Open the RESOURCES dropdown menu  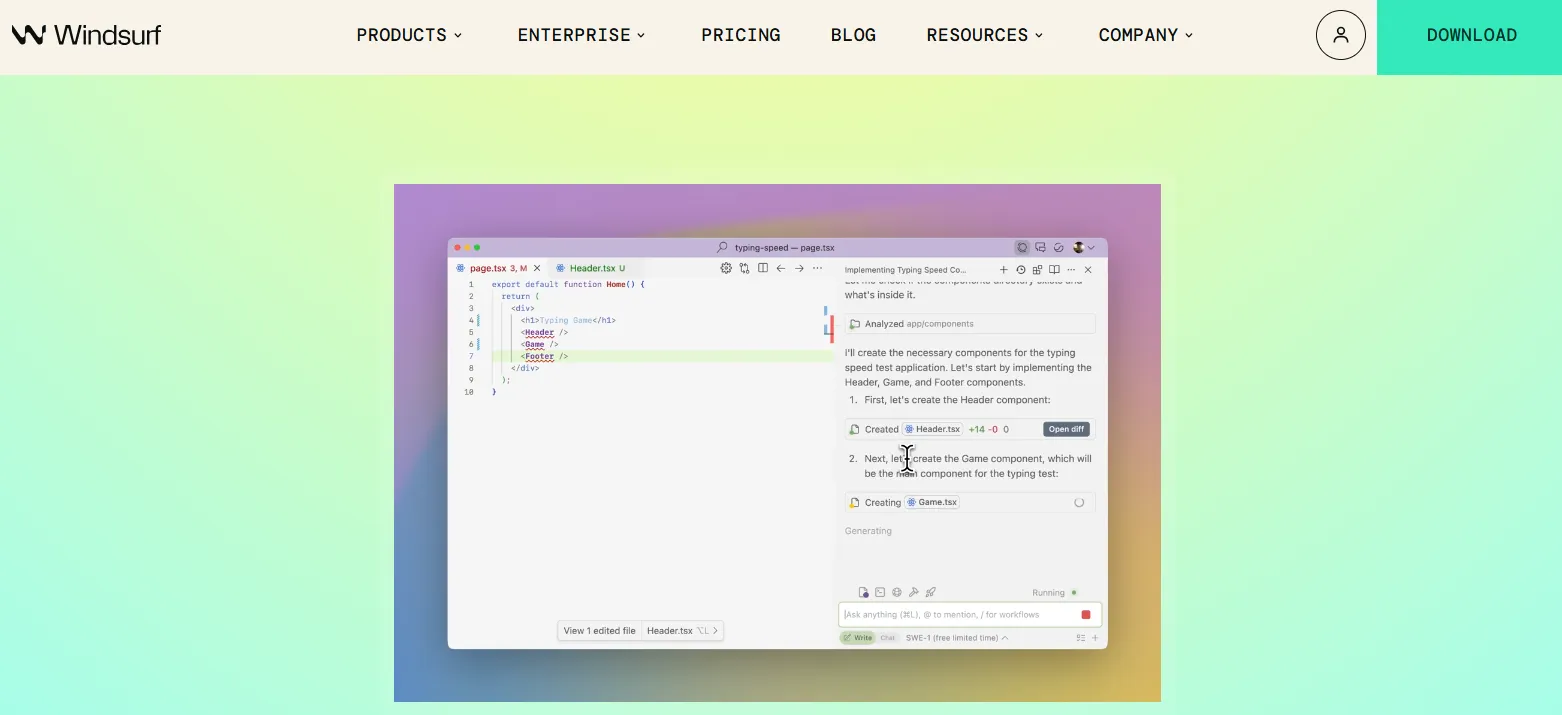tap(984, 35)
